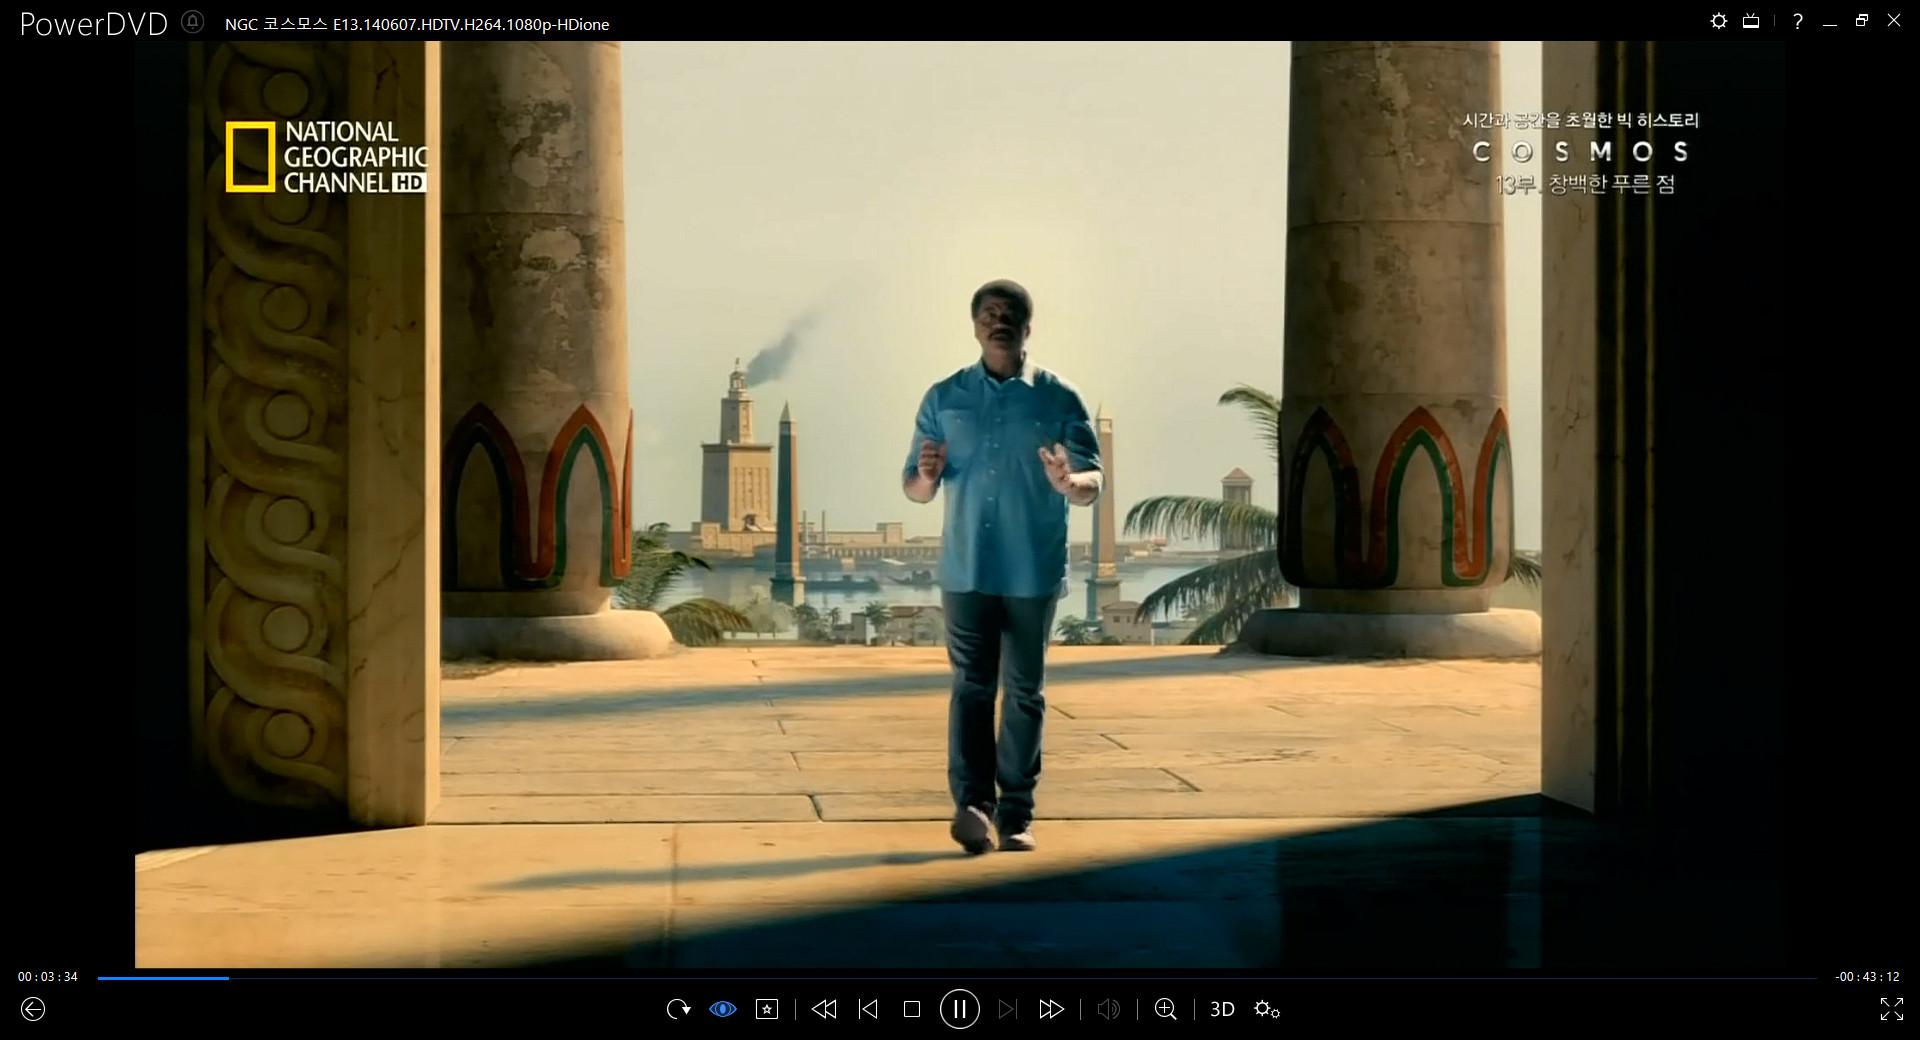Jump to the previous chapter
The height and width of the screenshot is (1040, 1920).
point(868,1009)
